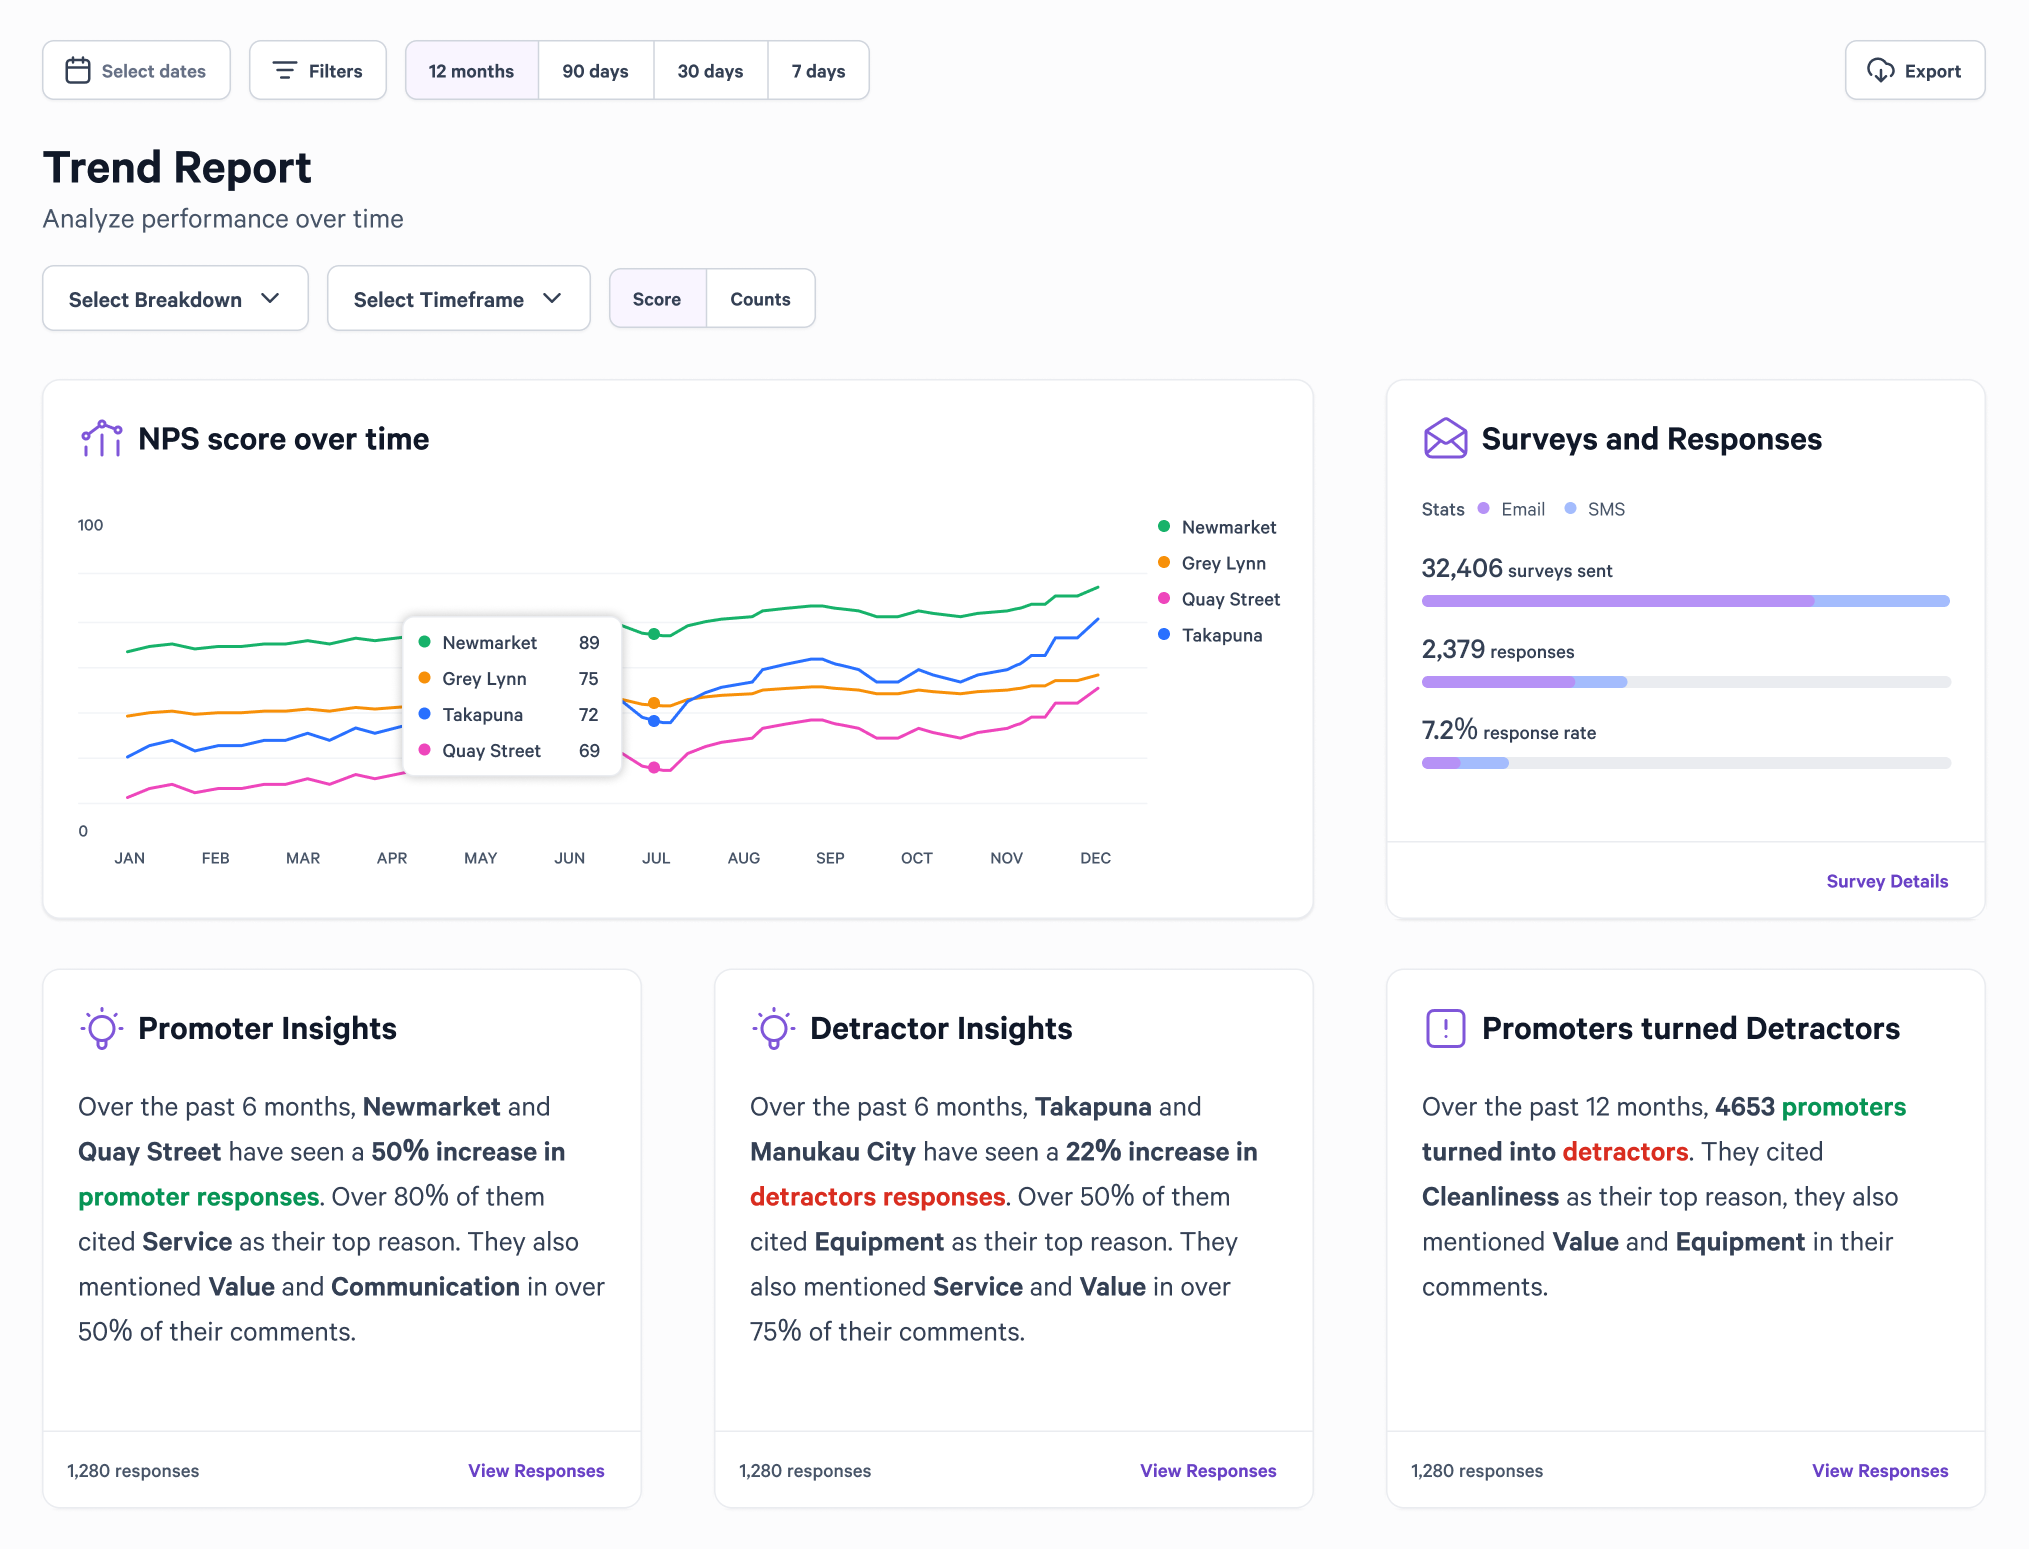Open the Filters panel

click(318, 70)
